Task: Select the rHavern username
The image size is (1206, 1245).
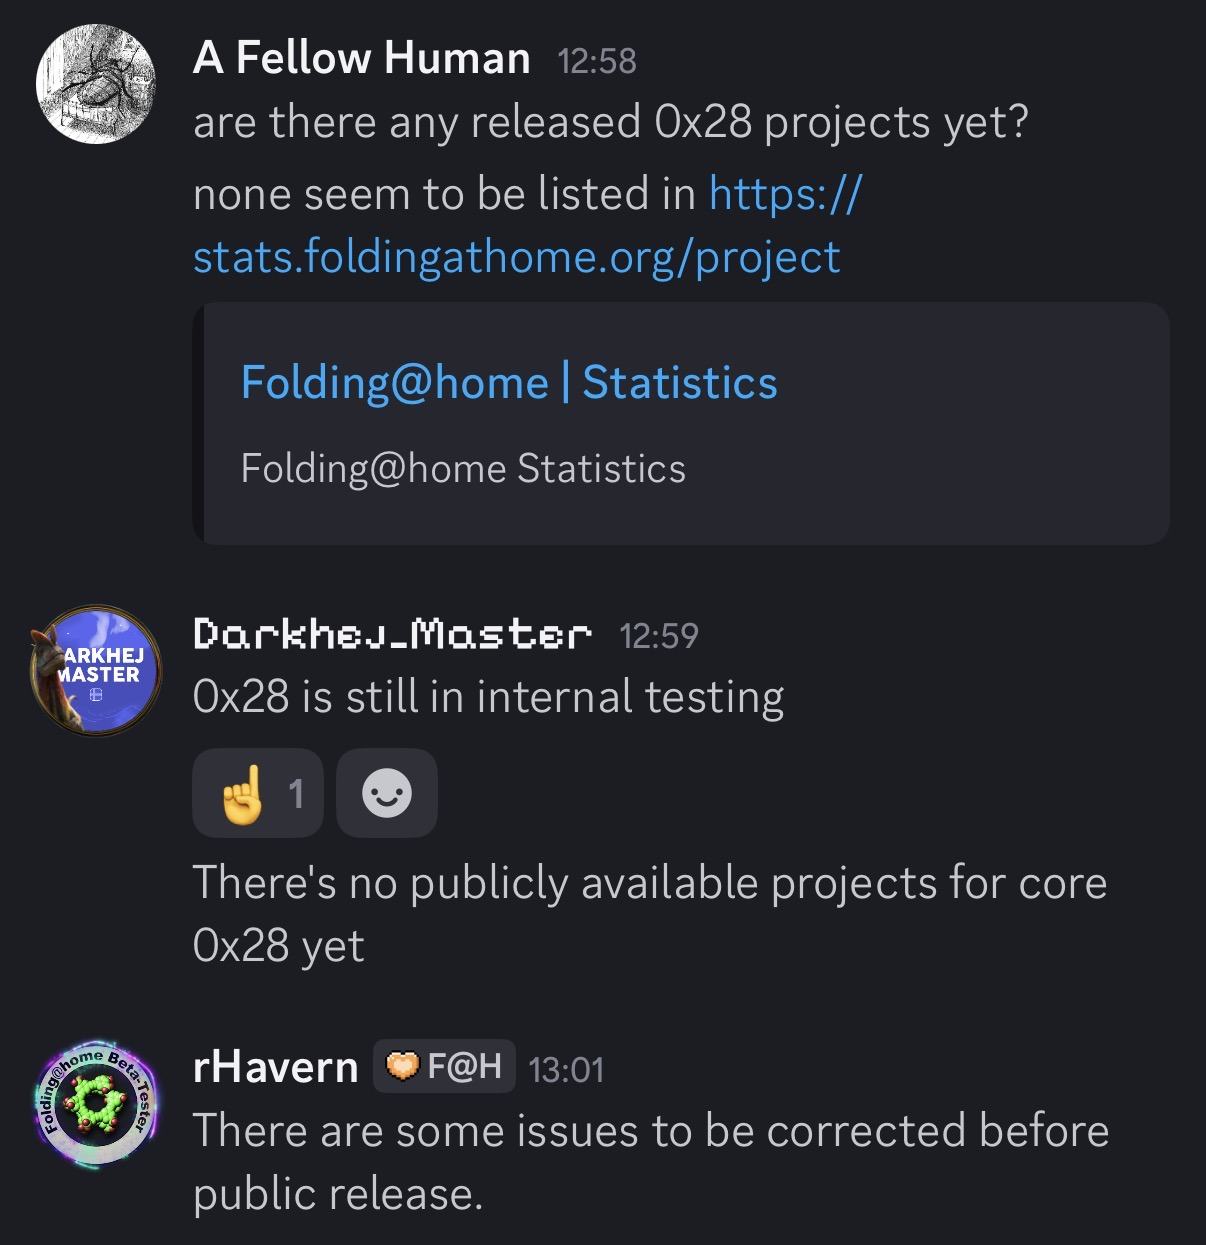Action: tap(275, 1067)
